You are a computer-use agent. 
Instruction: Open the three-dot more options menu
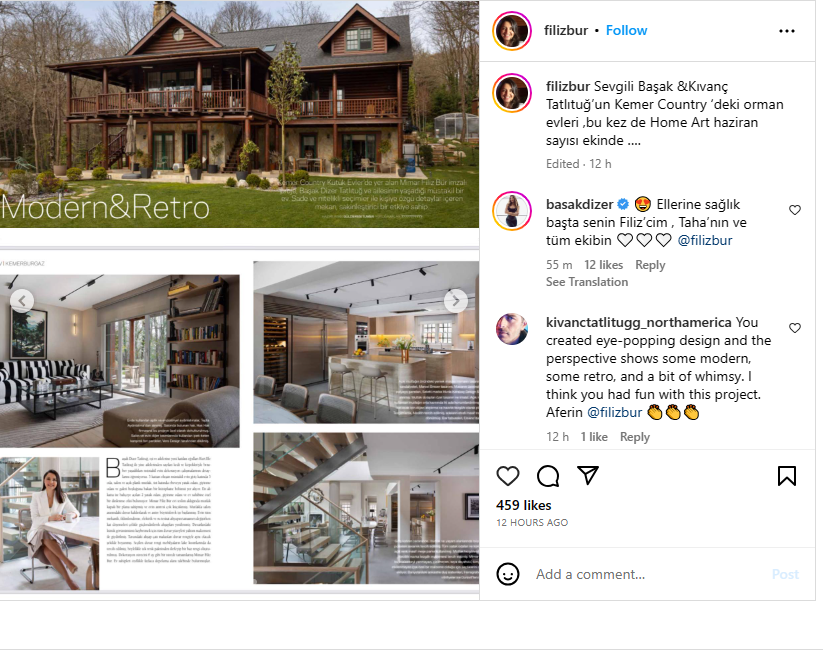click(786, 31)
